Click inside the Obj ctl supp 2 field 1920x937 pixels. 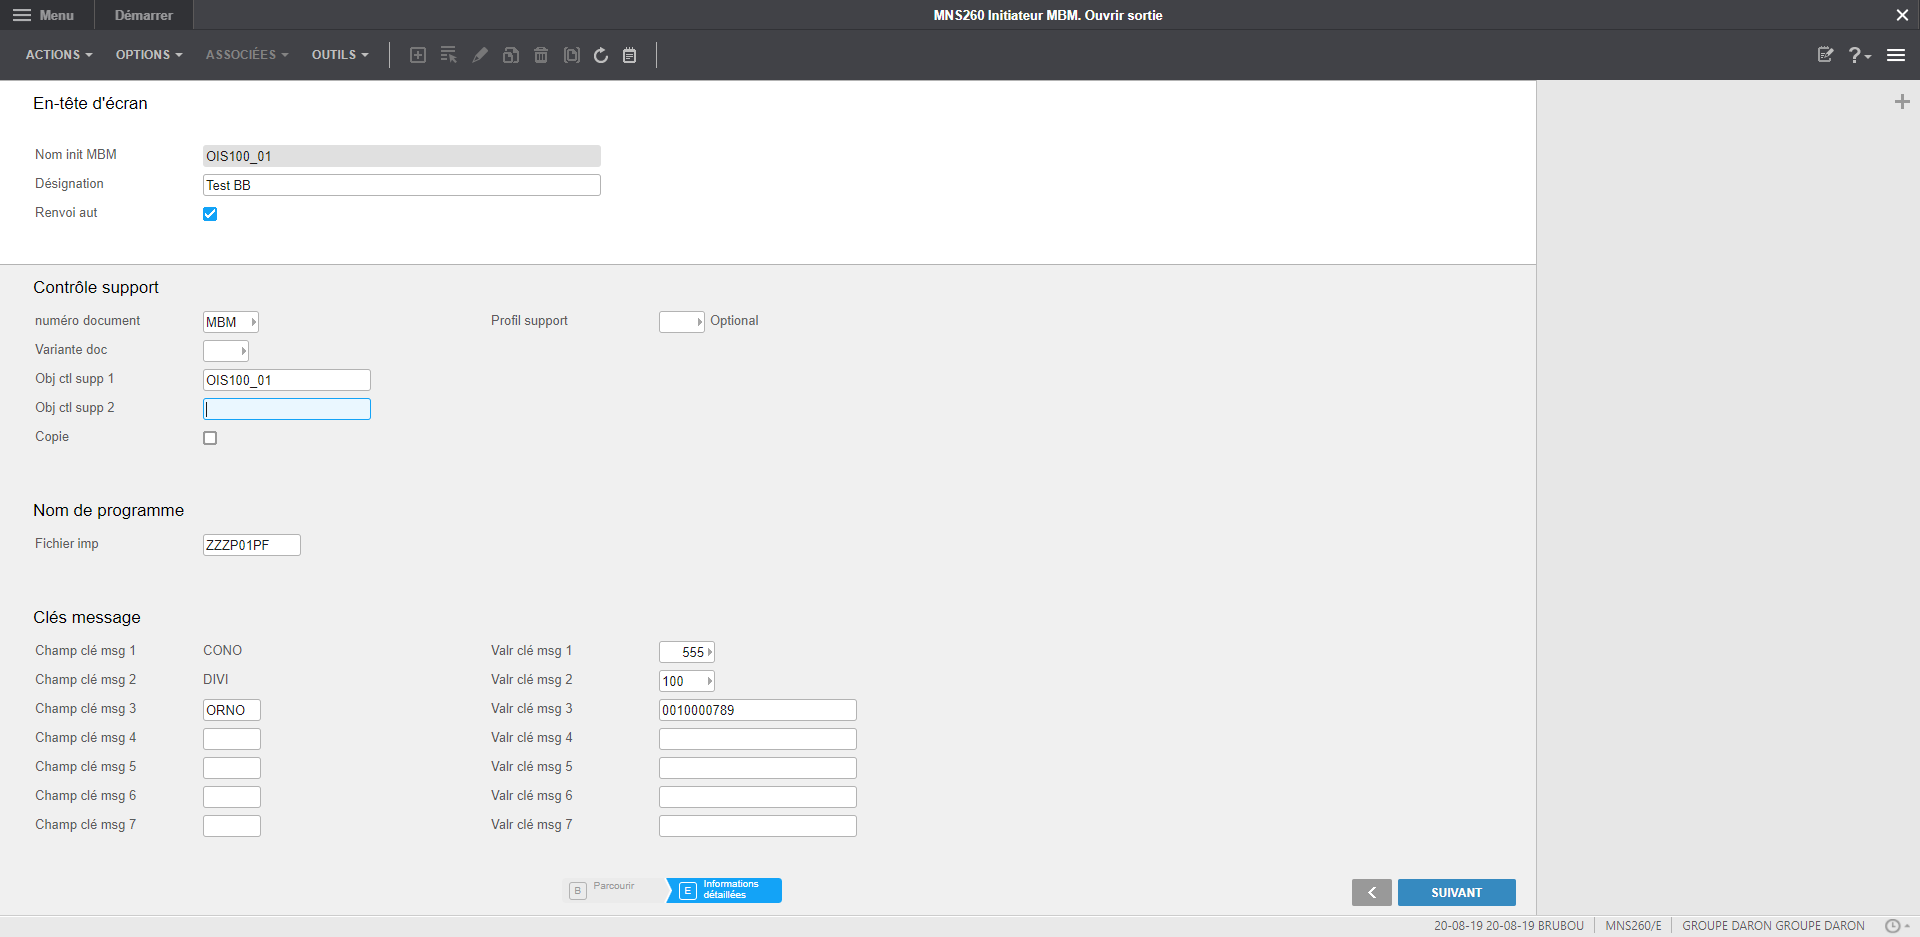tap(286, 408)
